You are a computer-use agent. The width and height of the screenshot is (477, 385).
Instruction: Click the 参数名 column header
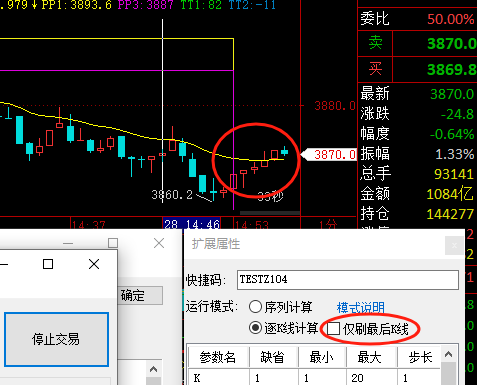[218, 357]
